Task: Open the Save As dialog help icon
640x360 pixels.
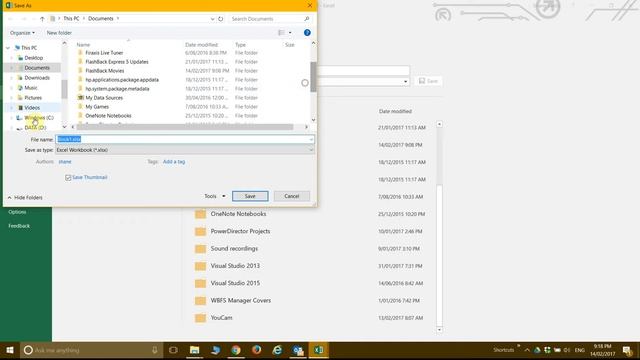Action: click(x=307, y=33)
